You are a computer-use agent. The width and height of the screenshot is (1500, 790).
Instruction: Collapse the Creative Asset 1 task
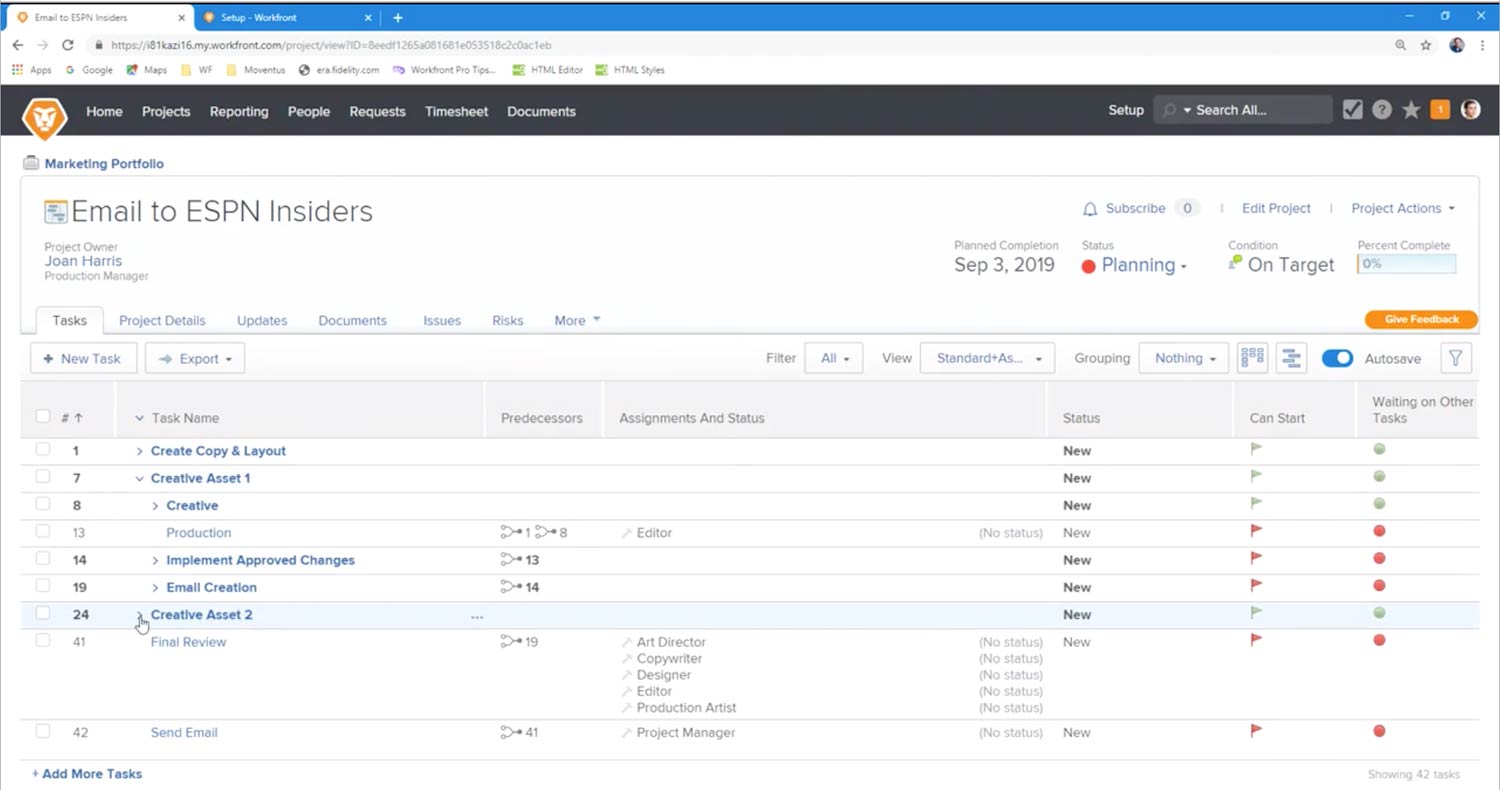(x=140, y=478)
